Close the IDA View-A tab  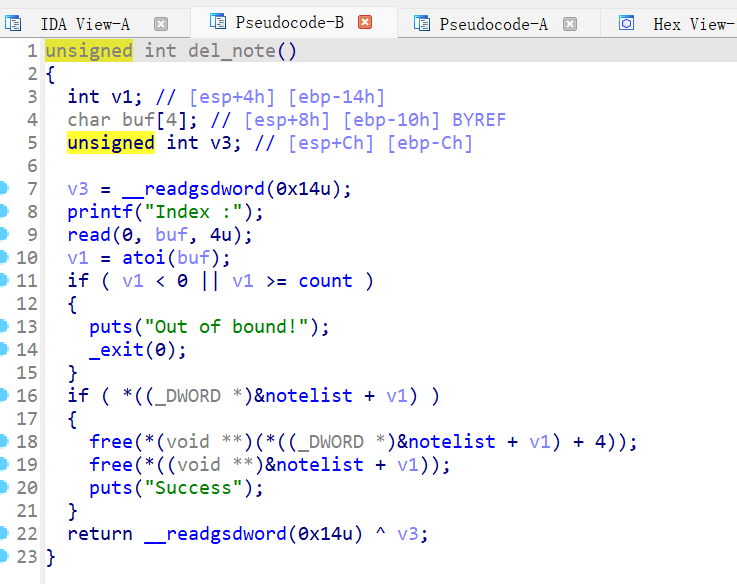[x=161, y=23]
